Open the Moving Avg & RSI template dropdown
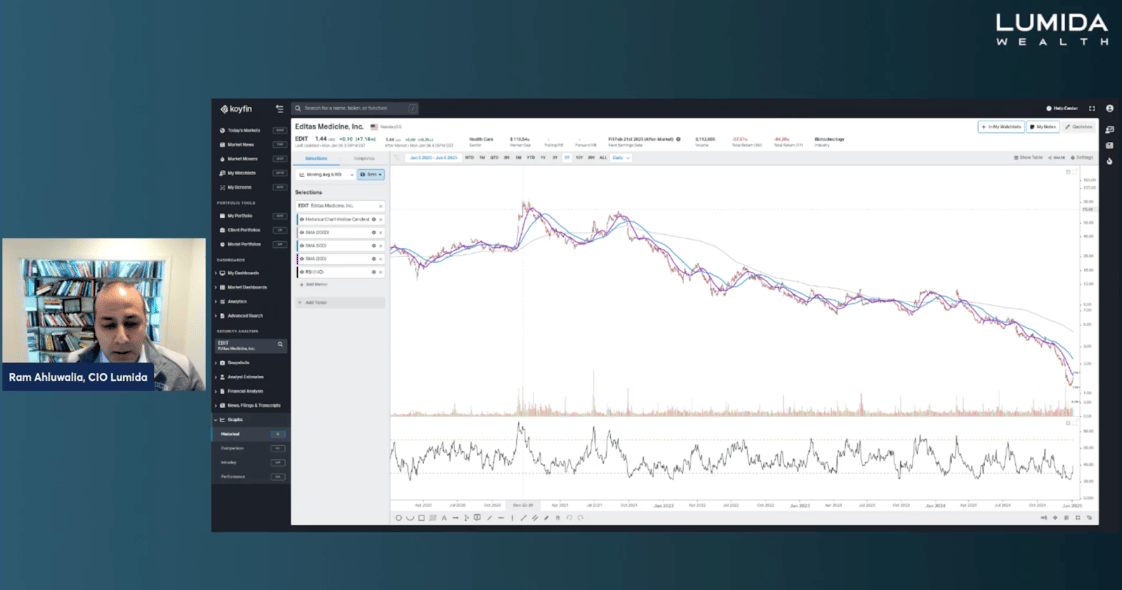This screenshot has height=590, width=1122. point(326,174)
